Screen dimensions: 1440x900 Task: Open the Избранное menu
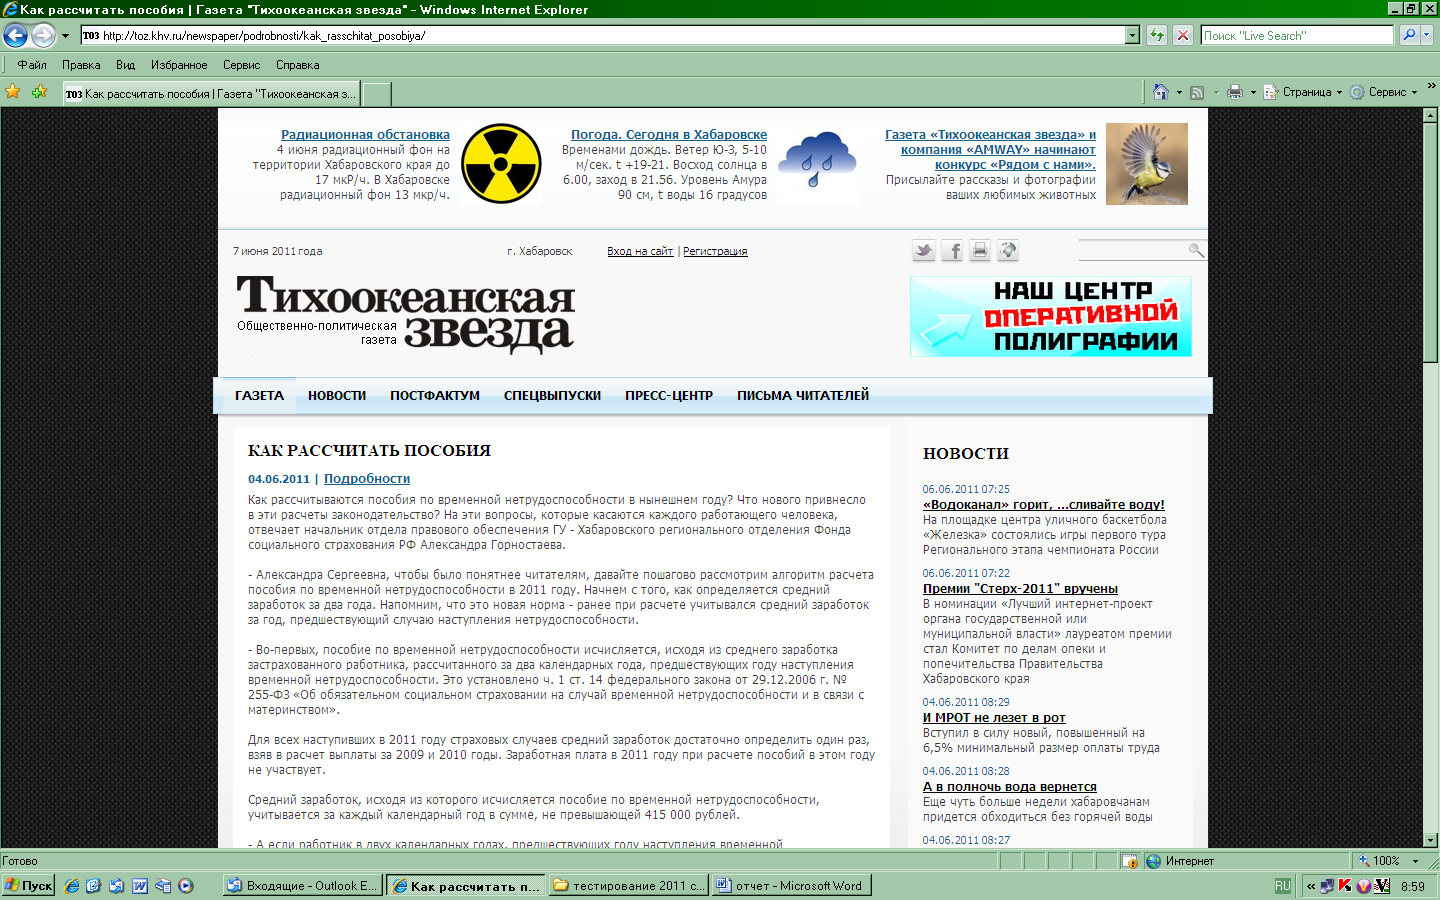point(179,65)
